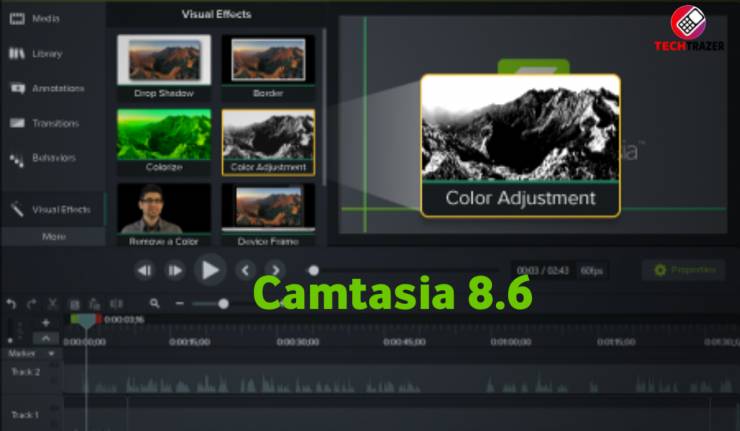The height and width of the screenshot is (431, 740).
Task: Click the 0:00:15;00 mark on the ruler
Action: pyautogui.click(x=190, y=342)
